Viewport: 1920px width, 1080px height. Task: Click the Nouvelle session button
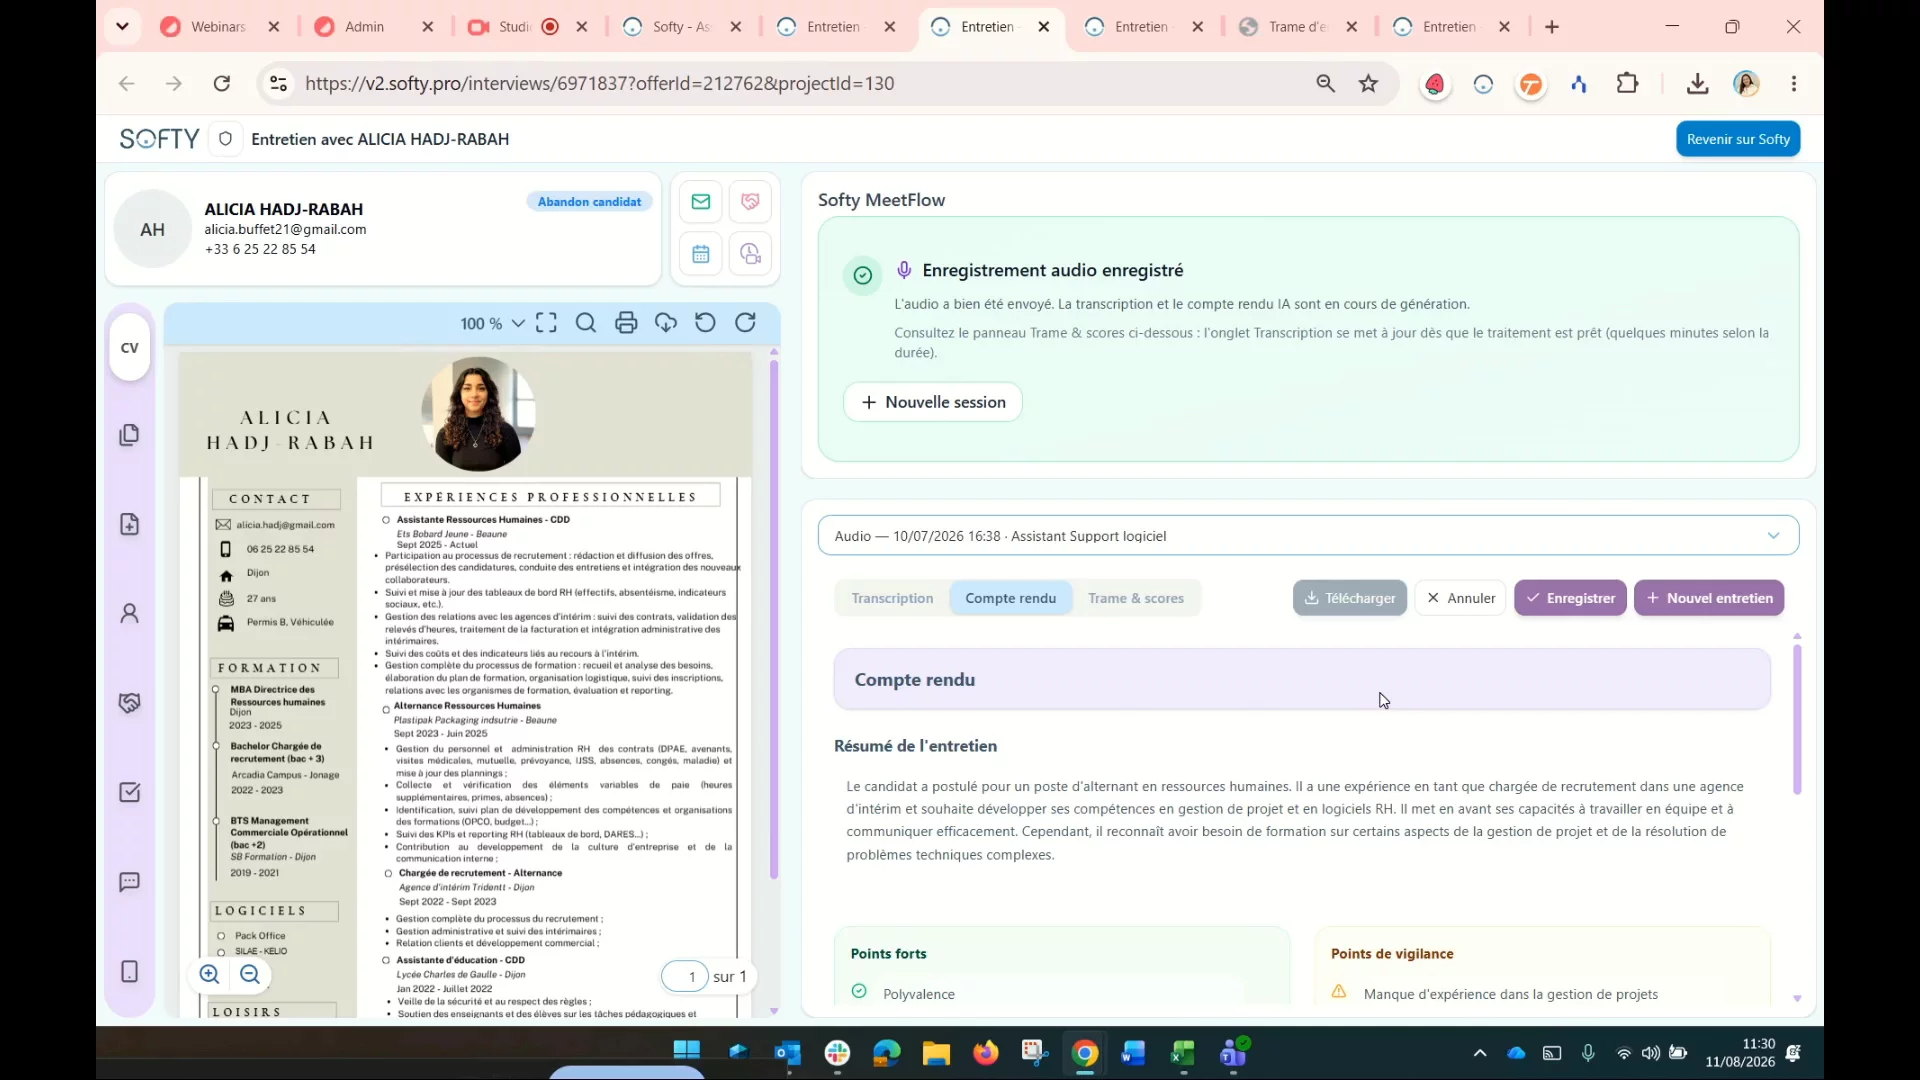tap(933, 402)
